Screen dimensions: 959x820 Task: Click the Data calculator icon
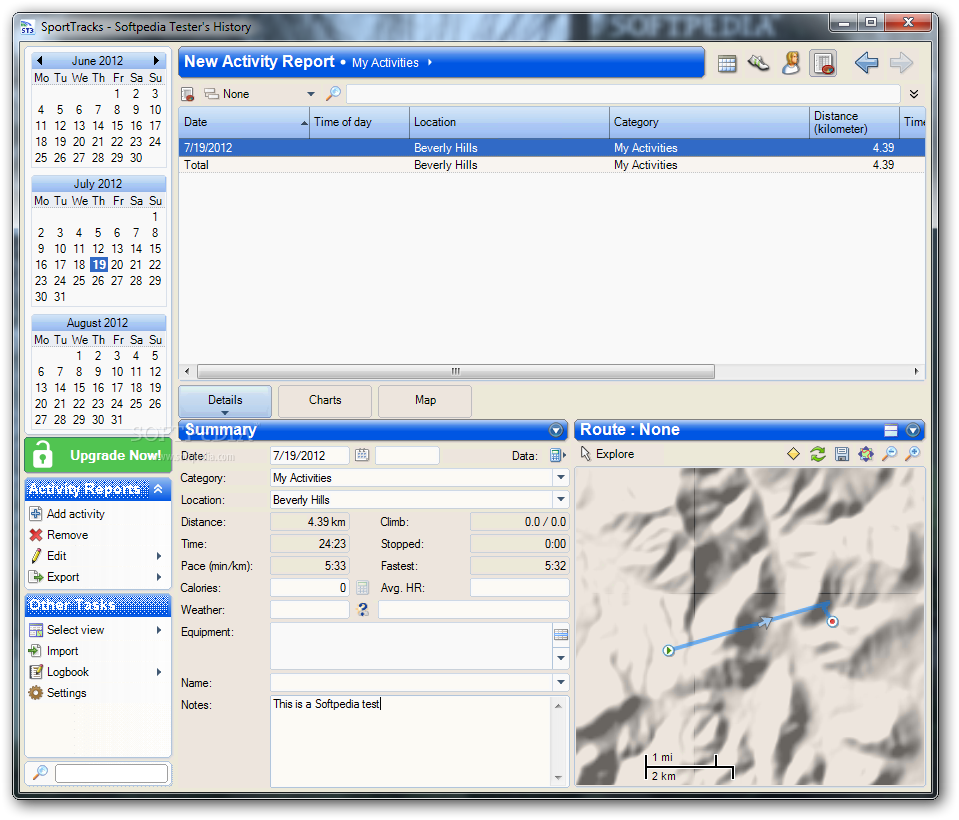click(x=557, y=455)
